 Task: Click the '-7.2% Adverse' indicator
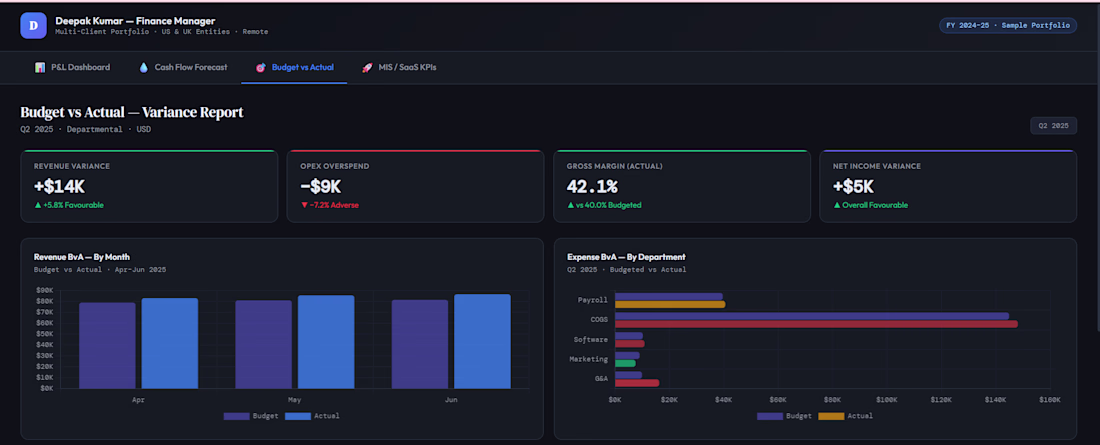click(330, 205)
